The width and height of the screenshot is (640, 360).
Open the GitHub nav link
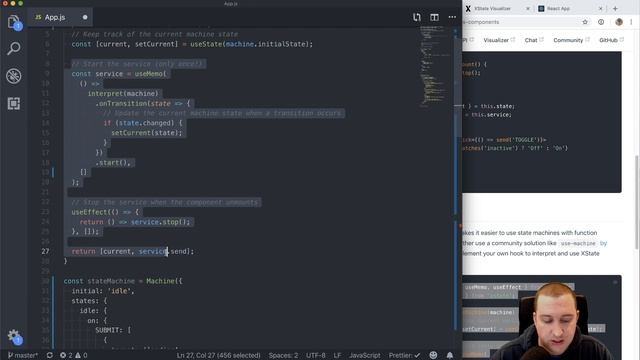click(x=611, y=40)
